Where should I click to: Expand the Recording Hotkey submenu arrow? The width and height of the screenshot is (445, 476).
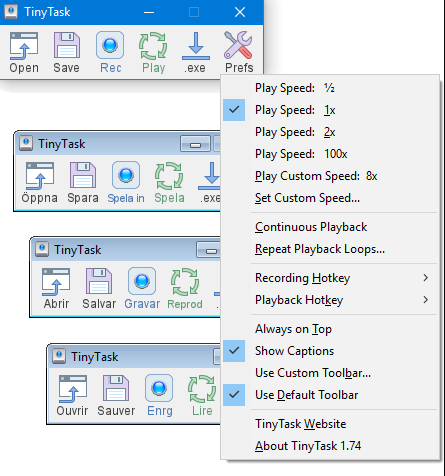pos(426,278)
